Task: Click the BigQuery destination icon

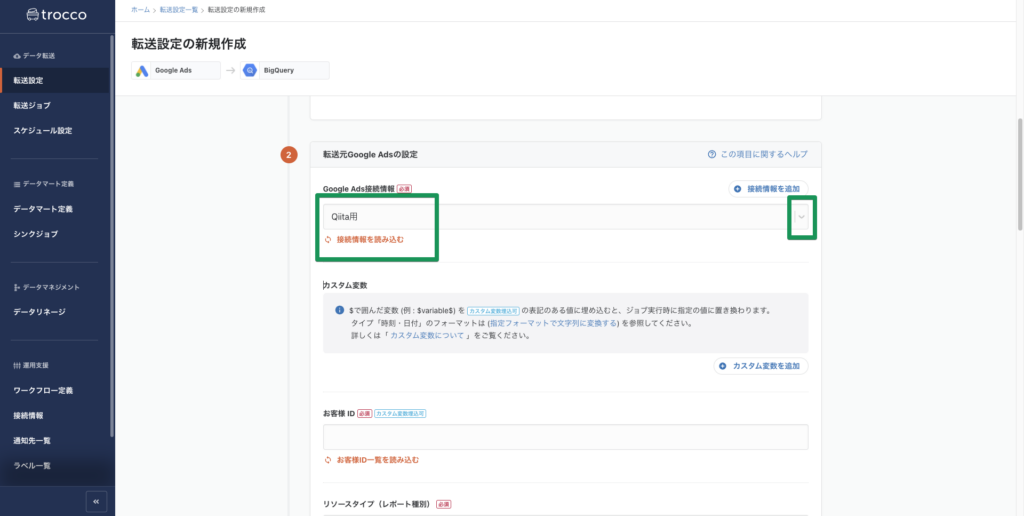Action: (250, 71)
